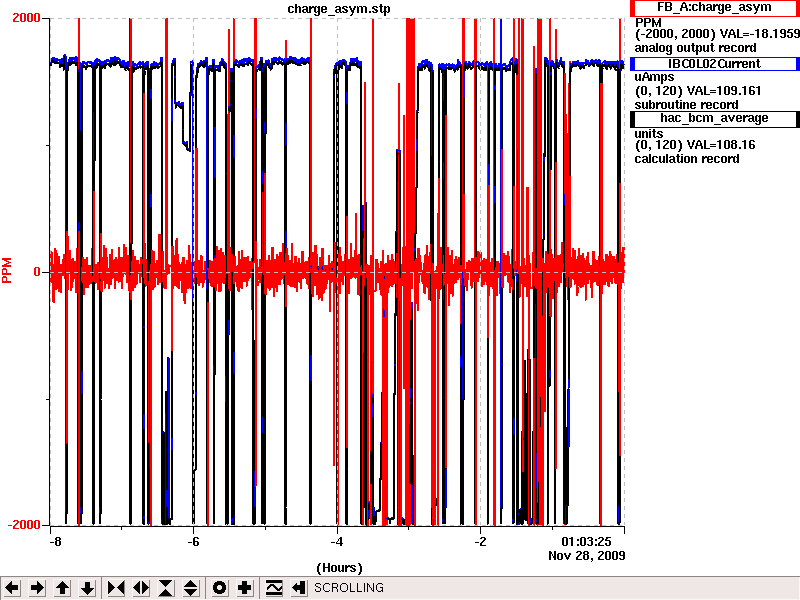Screen dimensions: 800x600
Task: Click the -2 time axis tick label
Action: [x=480, y=541]
